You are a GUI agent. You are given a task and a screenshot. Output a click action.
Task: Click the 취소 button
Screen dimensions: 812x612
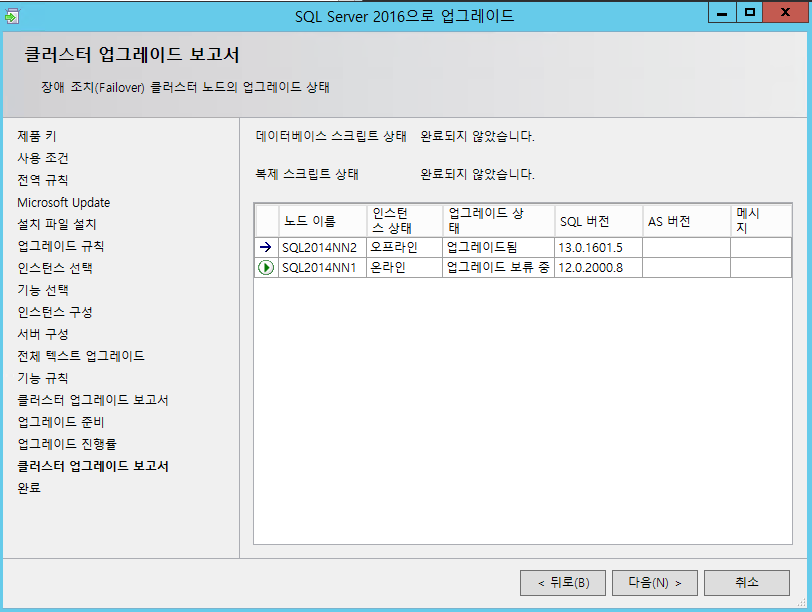point(747,583)
